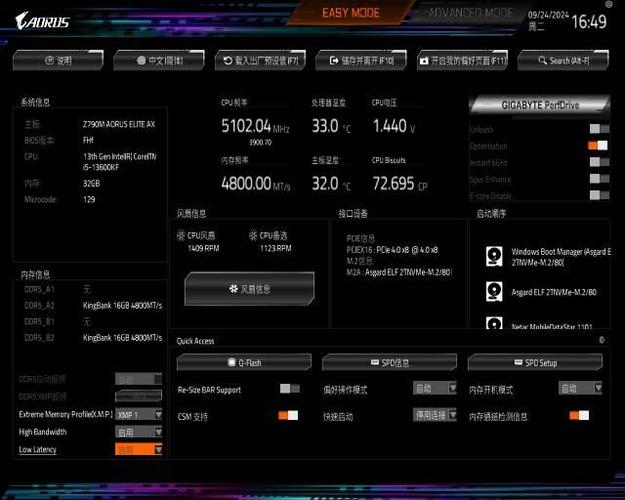The height and width of the screenshot is (500, 625).
Task: Load factory defaults with the F7 button
Action: pos(260,61)
